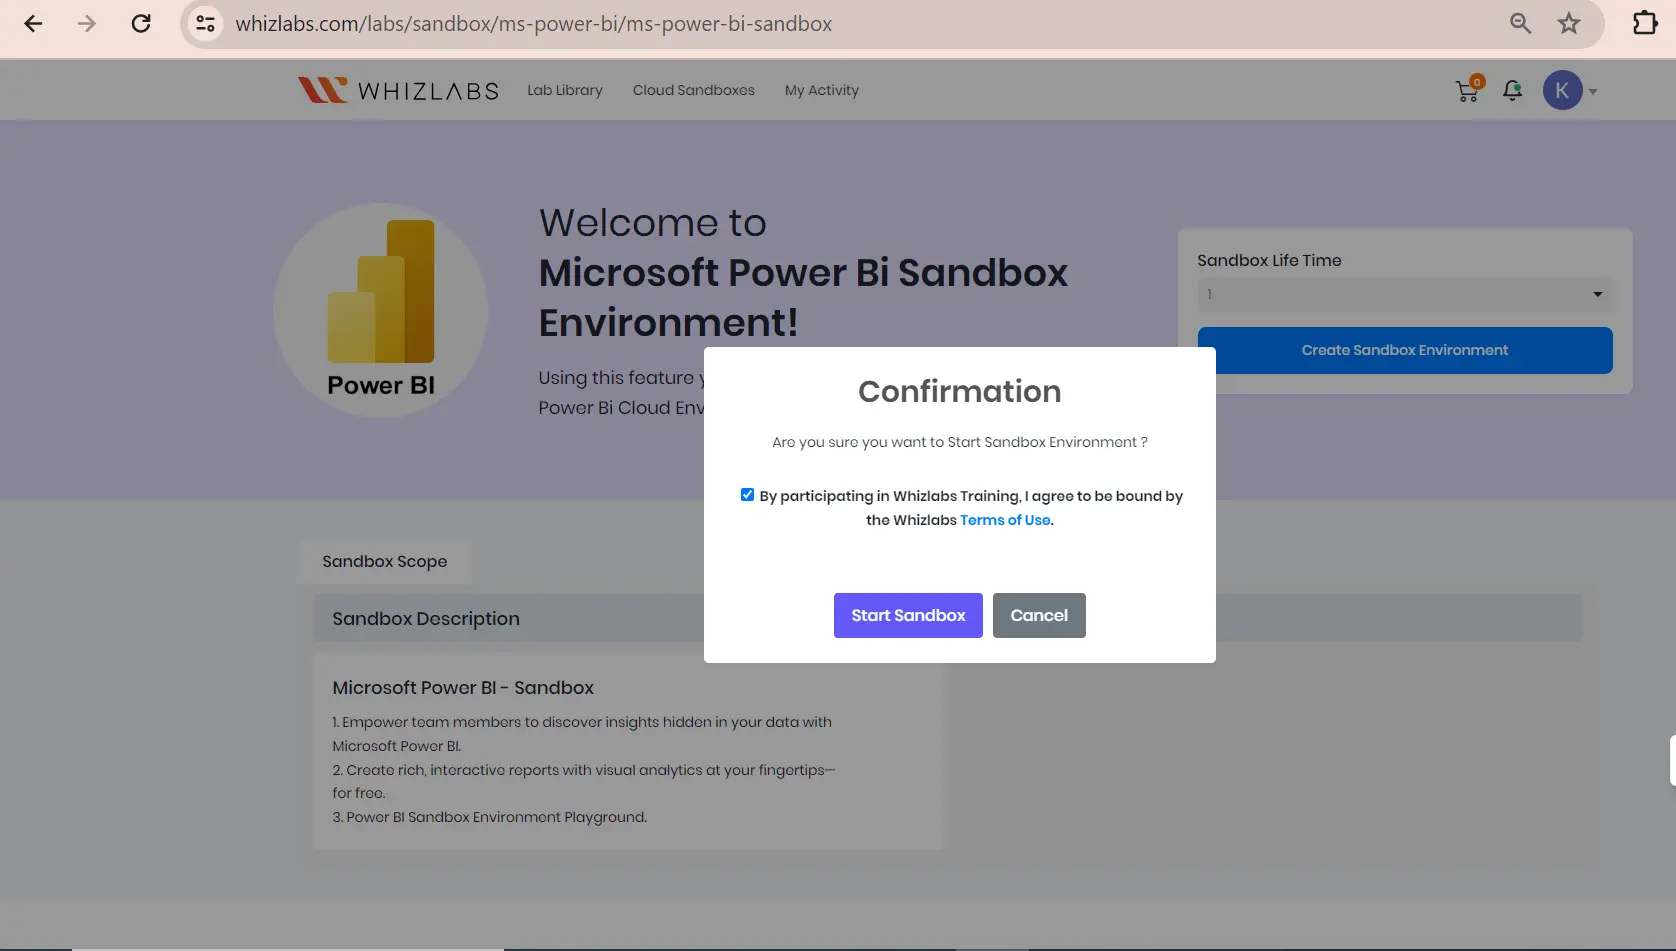
Task: Open the shopping cart icon
Action: tap(1467, 91)
